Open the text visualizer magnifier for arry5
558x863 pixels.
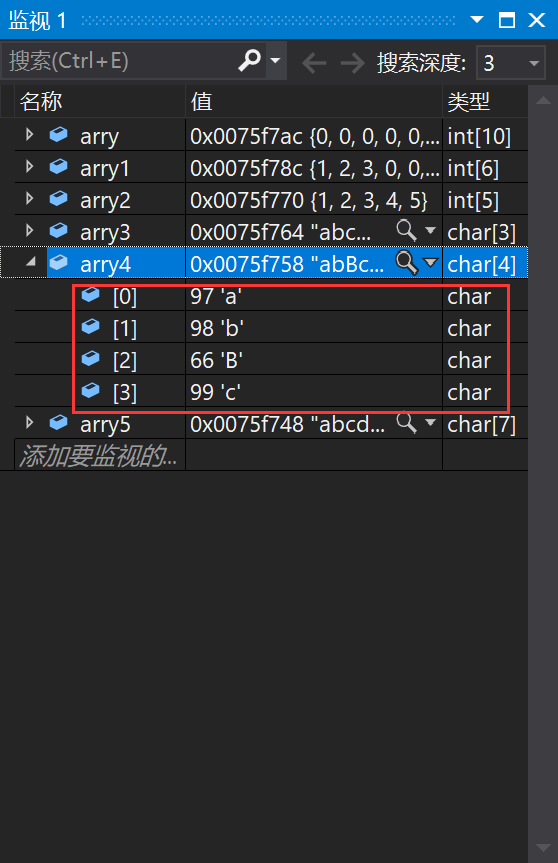click(x=407, y=423)
